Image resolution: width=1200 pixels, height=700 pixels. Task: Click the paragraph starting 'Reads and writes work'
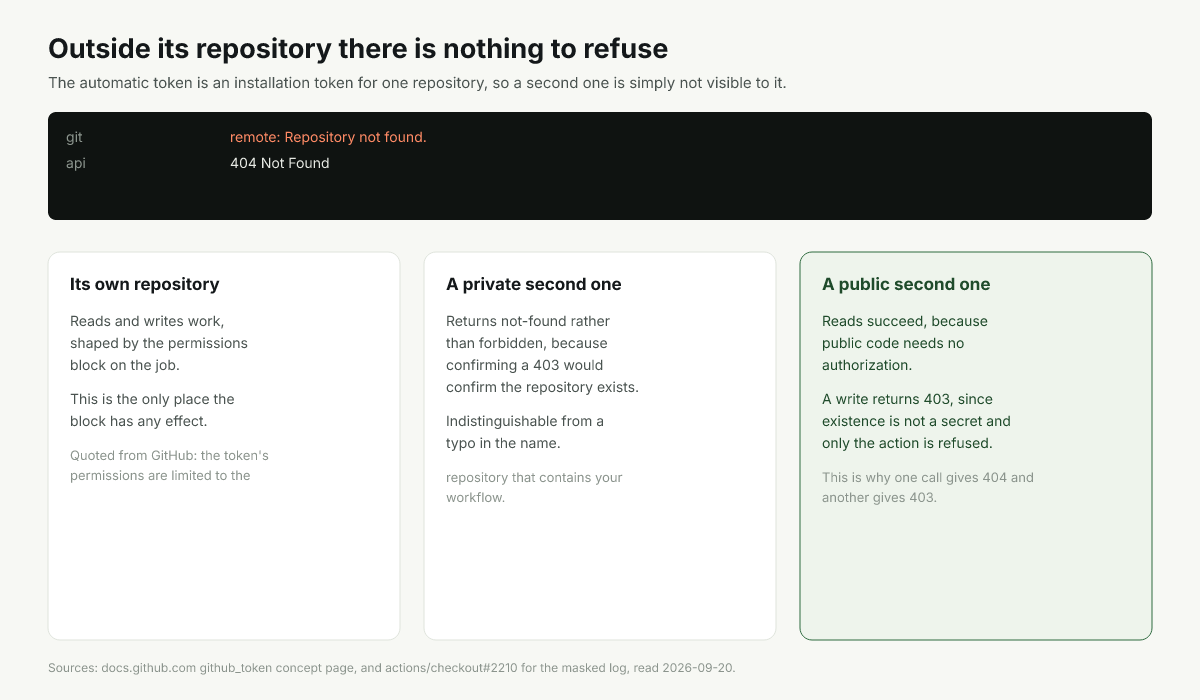point(159,343)
